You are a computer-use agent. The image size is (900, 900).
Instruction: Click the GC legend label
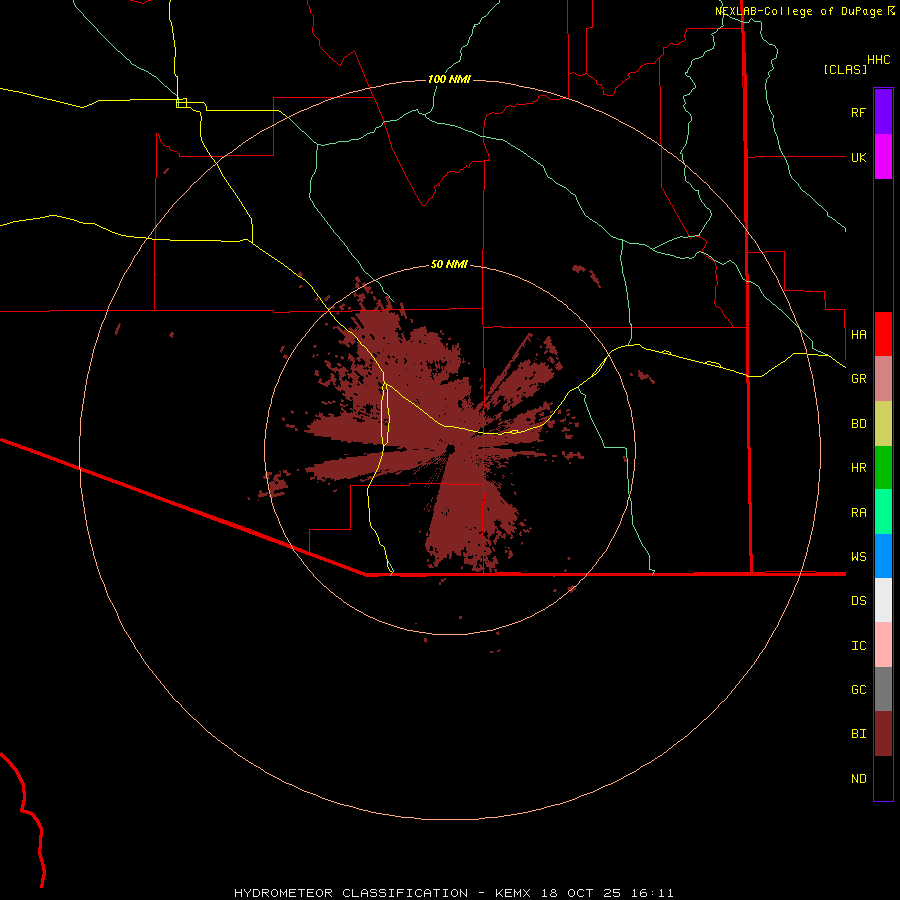point(858,690)
